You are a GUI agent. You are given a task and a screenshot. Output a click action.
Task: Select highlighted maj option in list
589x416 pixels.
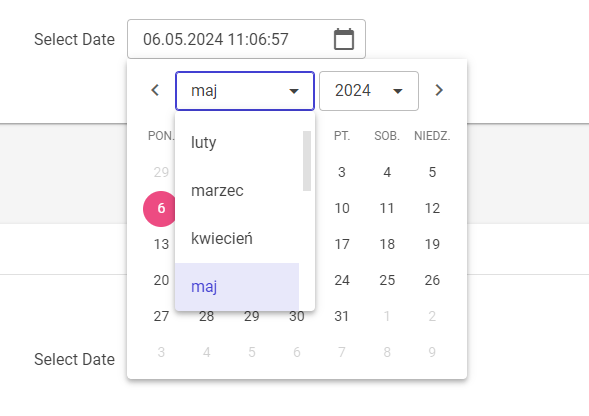[x=237, y=287]
